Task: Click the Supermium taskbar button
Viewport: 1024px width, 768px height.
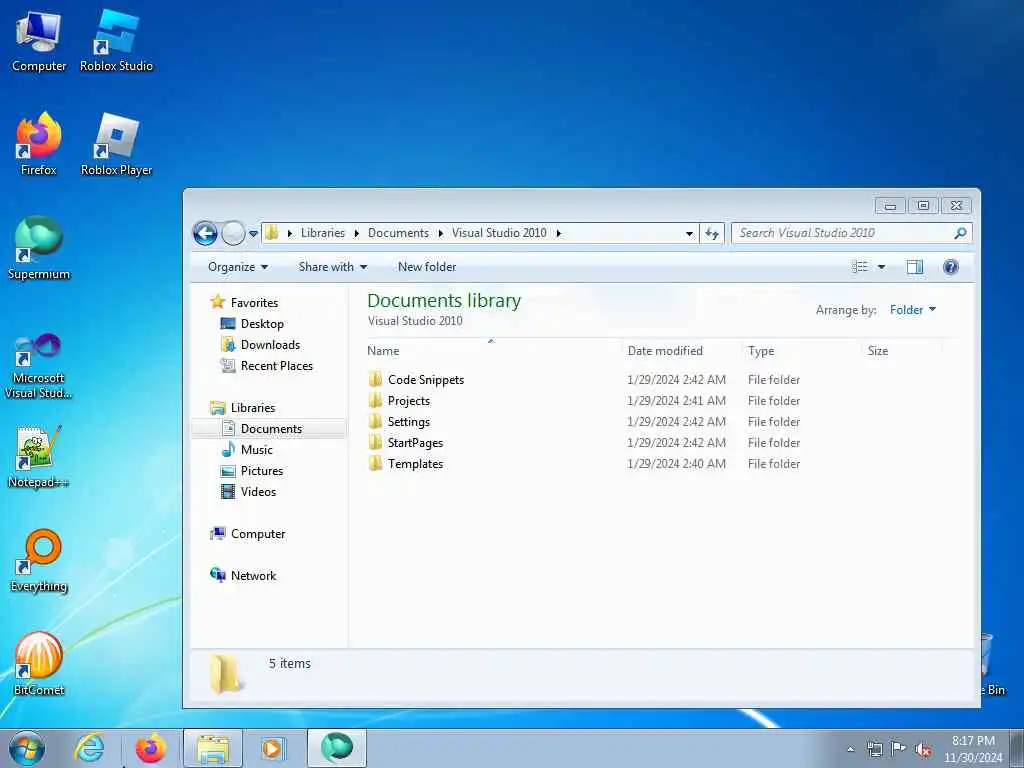Action: click(336, 748)
